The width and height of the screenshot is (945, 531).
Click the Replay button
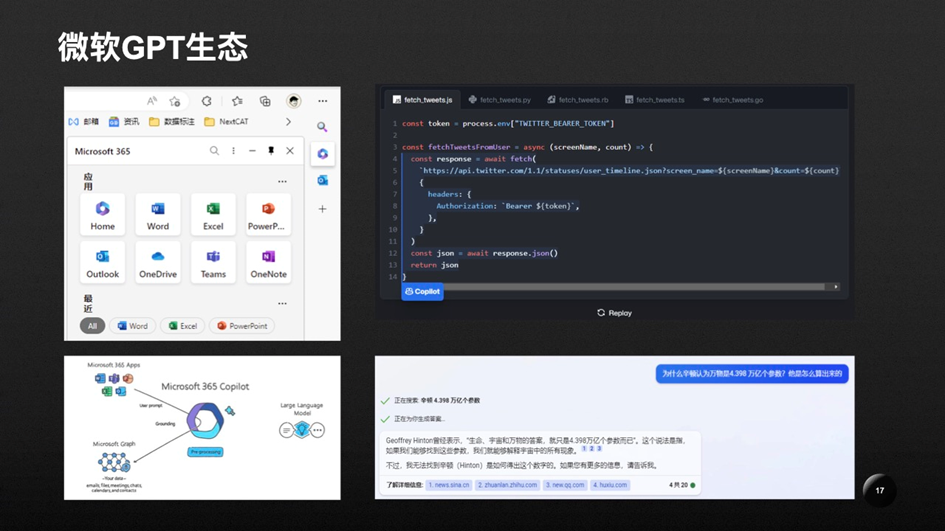click(614, 313)
